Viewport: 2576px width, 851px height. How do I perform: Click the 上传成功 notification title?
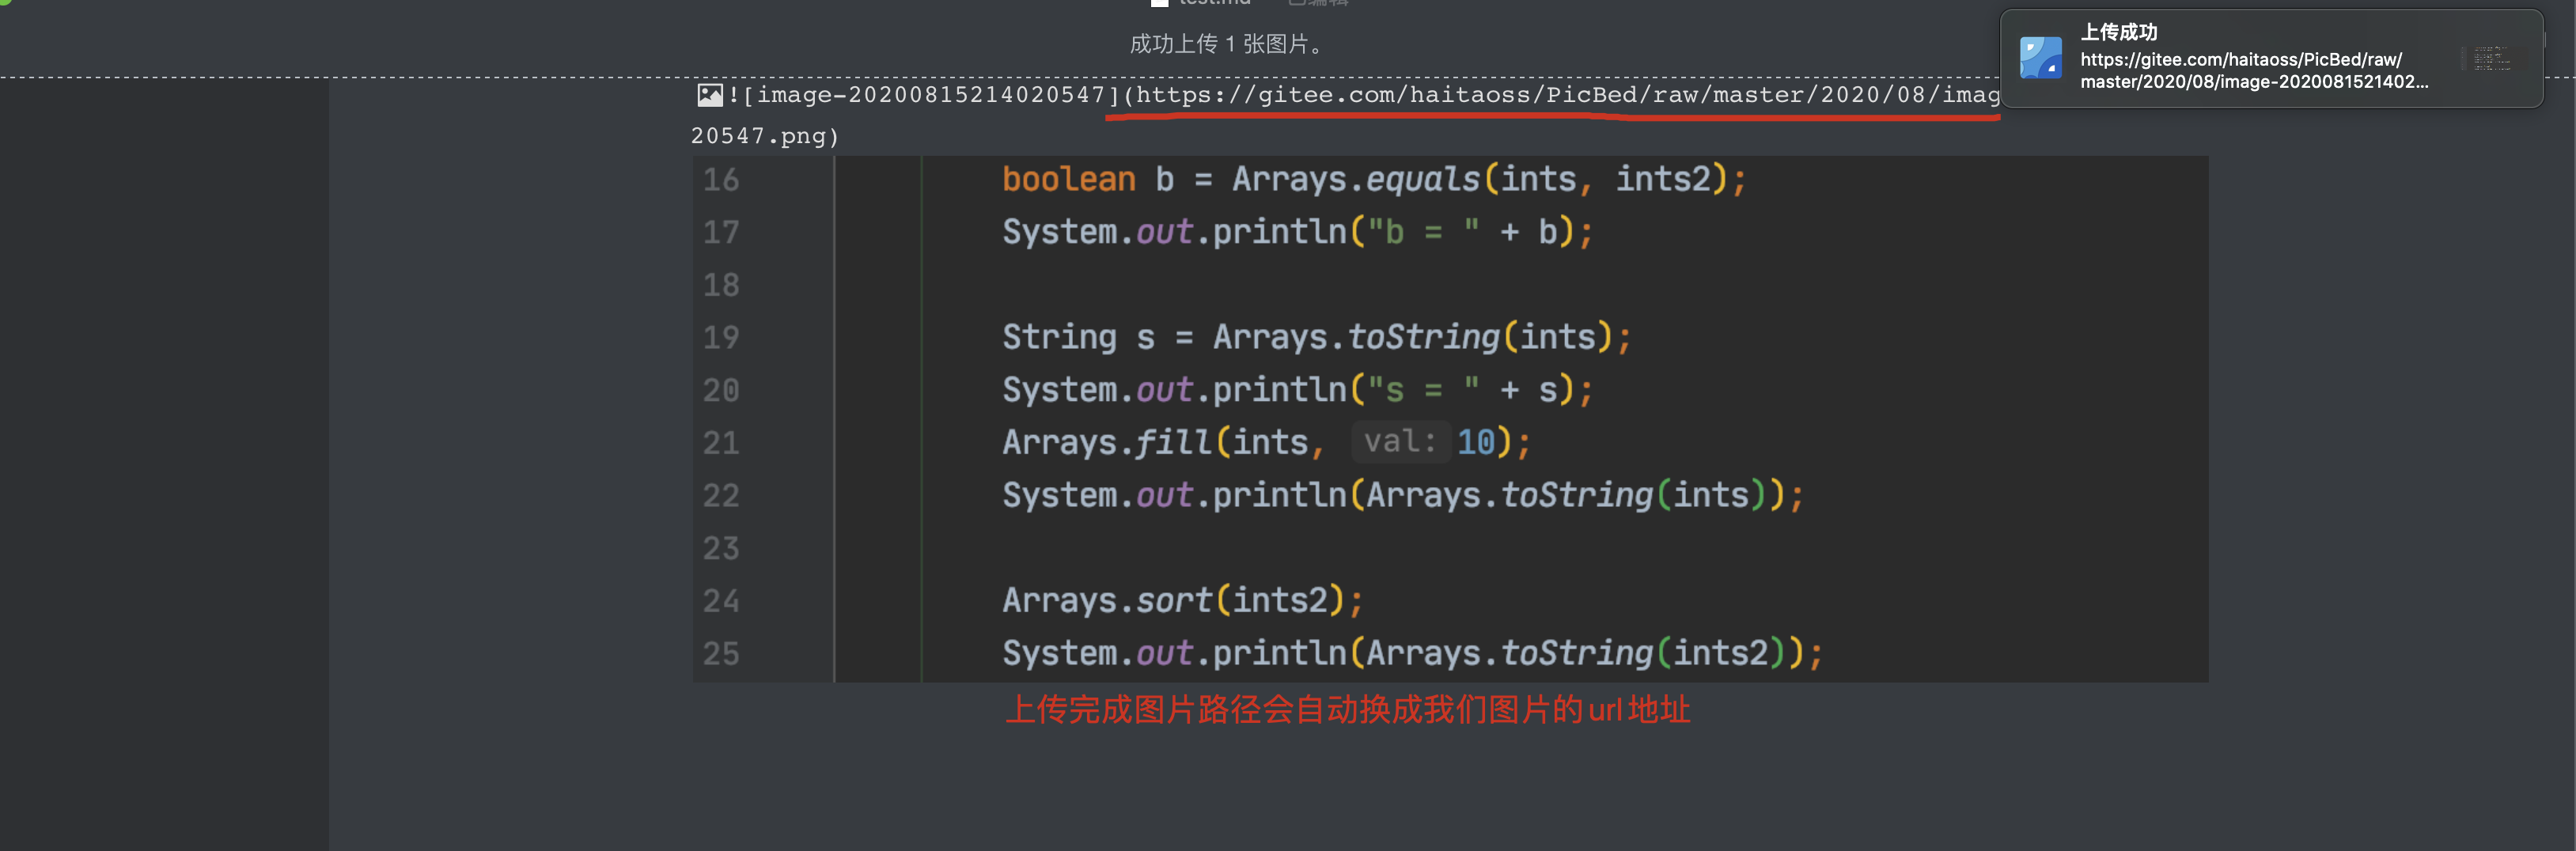(x=2118, y=32)
